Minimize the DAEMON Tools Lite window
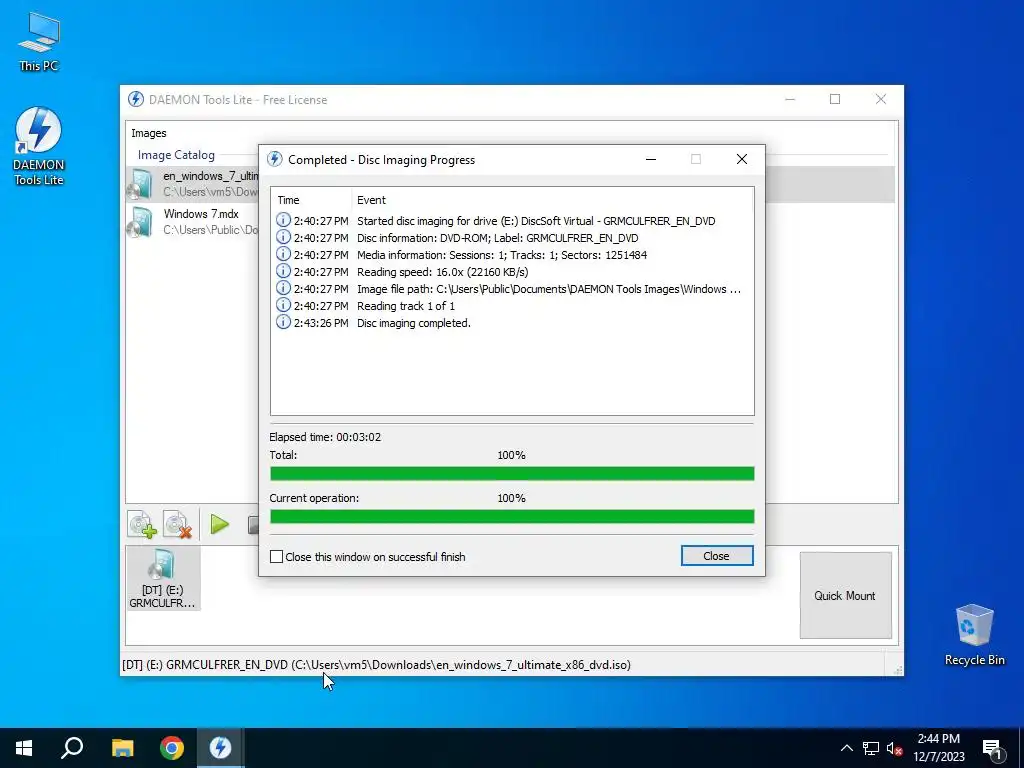Image resolution: width=1024 pixels, height=768 pixels. (790, 99)
